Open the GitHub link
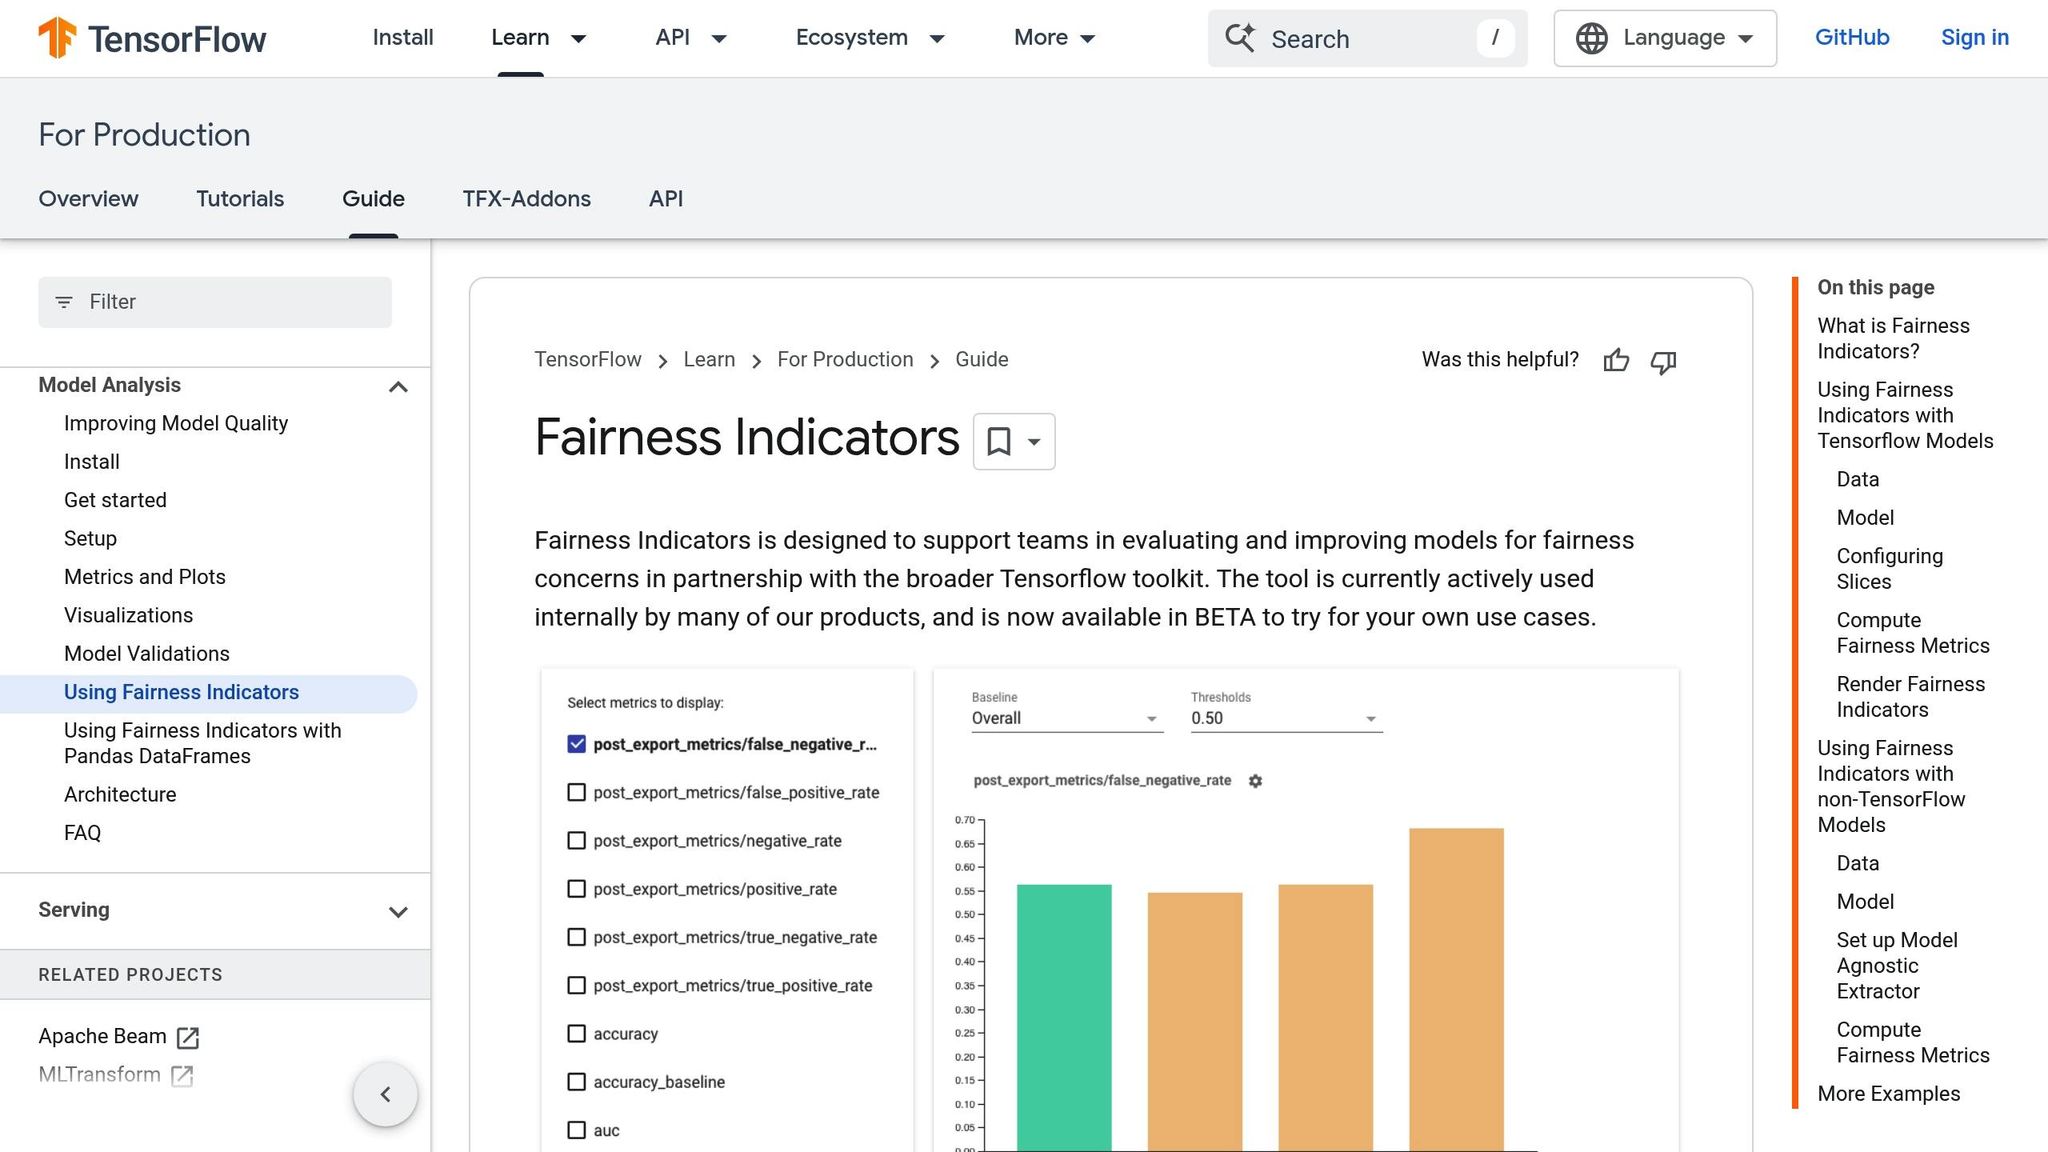Image resolution: width=2048 pixels, height=1152 pixels. 1852,38
